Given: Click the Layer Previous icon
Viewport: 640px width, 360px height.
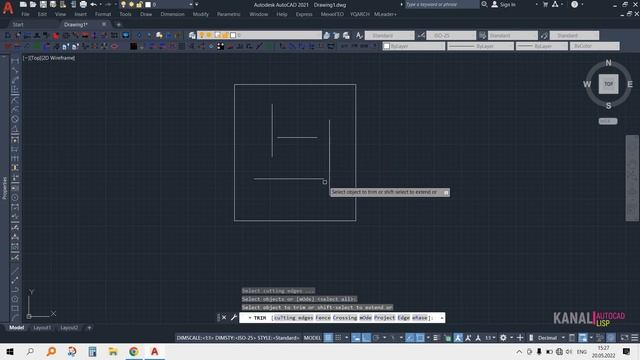Looking at the screenshot, I should click(x=336, y=36).
